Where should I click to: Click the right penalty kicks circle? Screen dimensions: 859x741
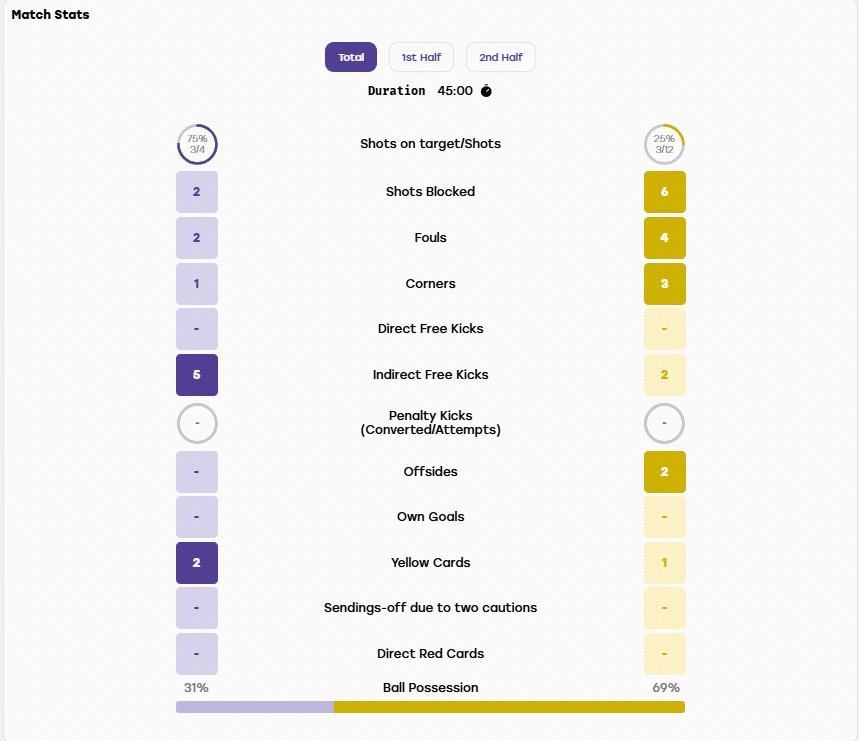pyautogui.click(x=665, y=423)
